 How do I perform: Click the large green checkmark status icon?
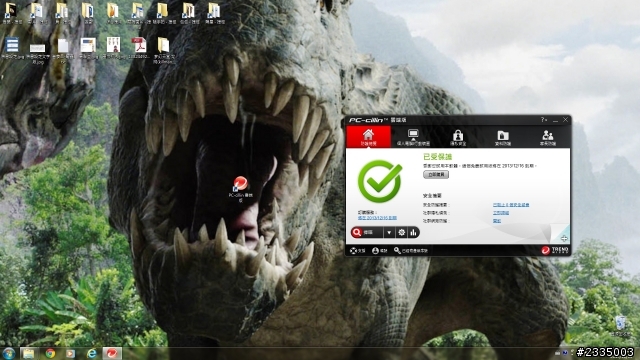(380, 181)
